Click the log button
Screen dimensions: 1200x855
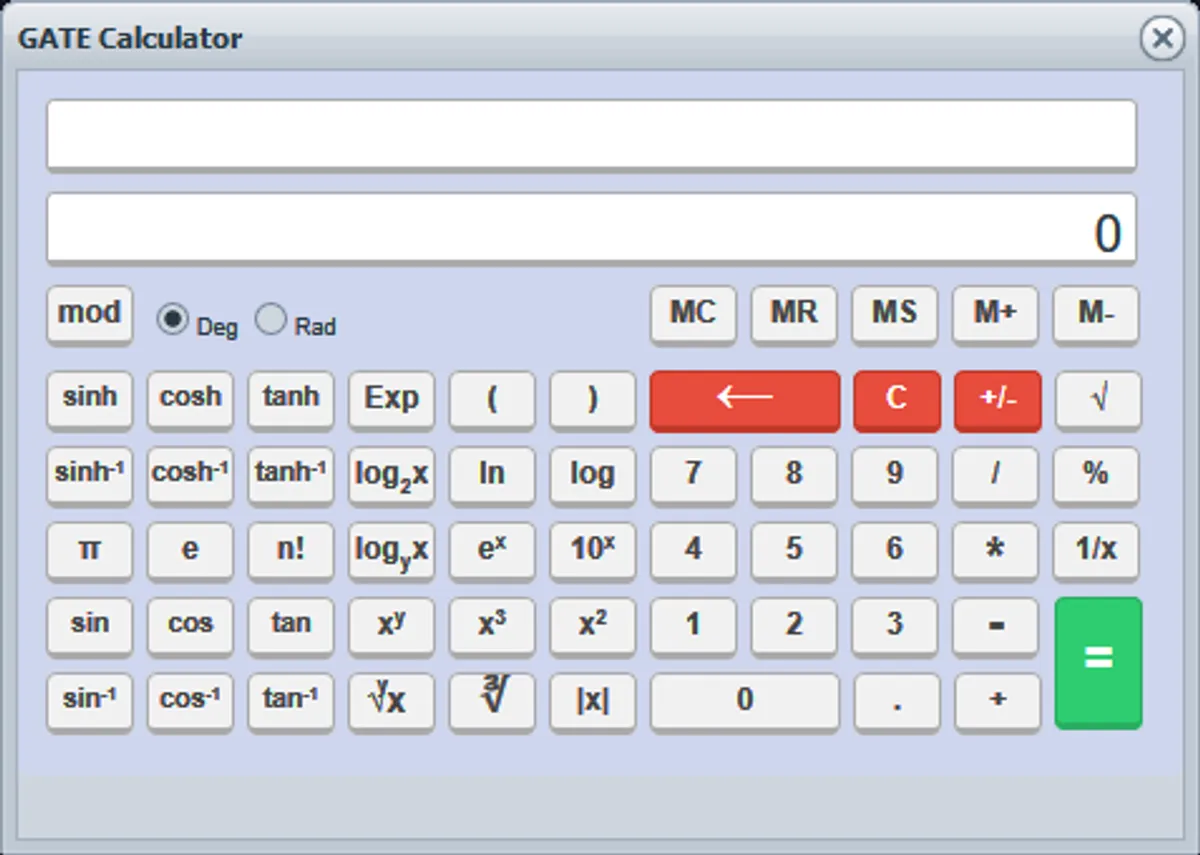592,475
